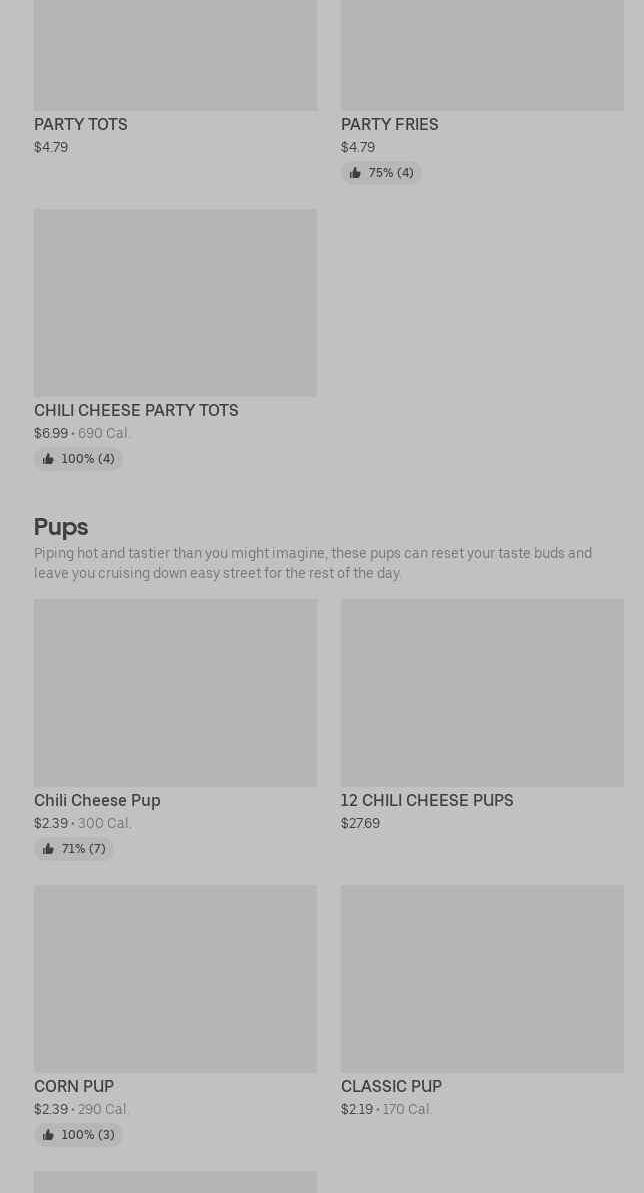
Task: Click the PARTY FRIES item title
Action: (x=389, y=124)
